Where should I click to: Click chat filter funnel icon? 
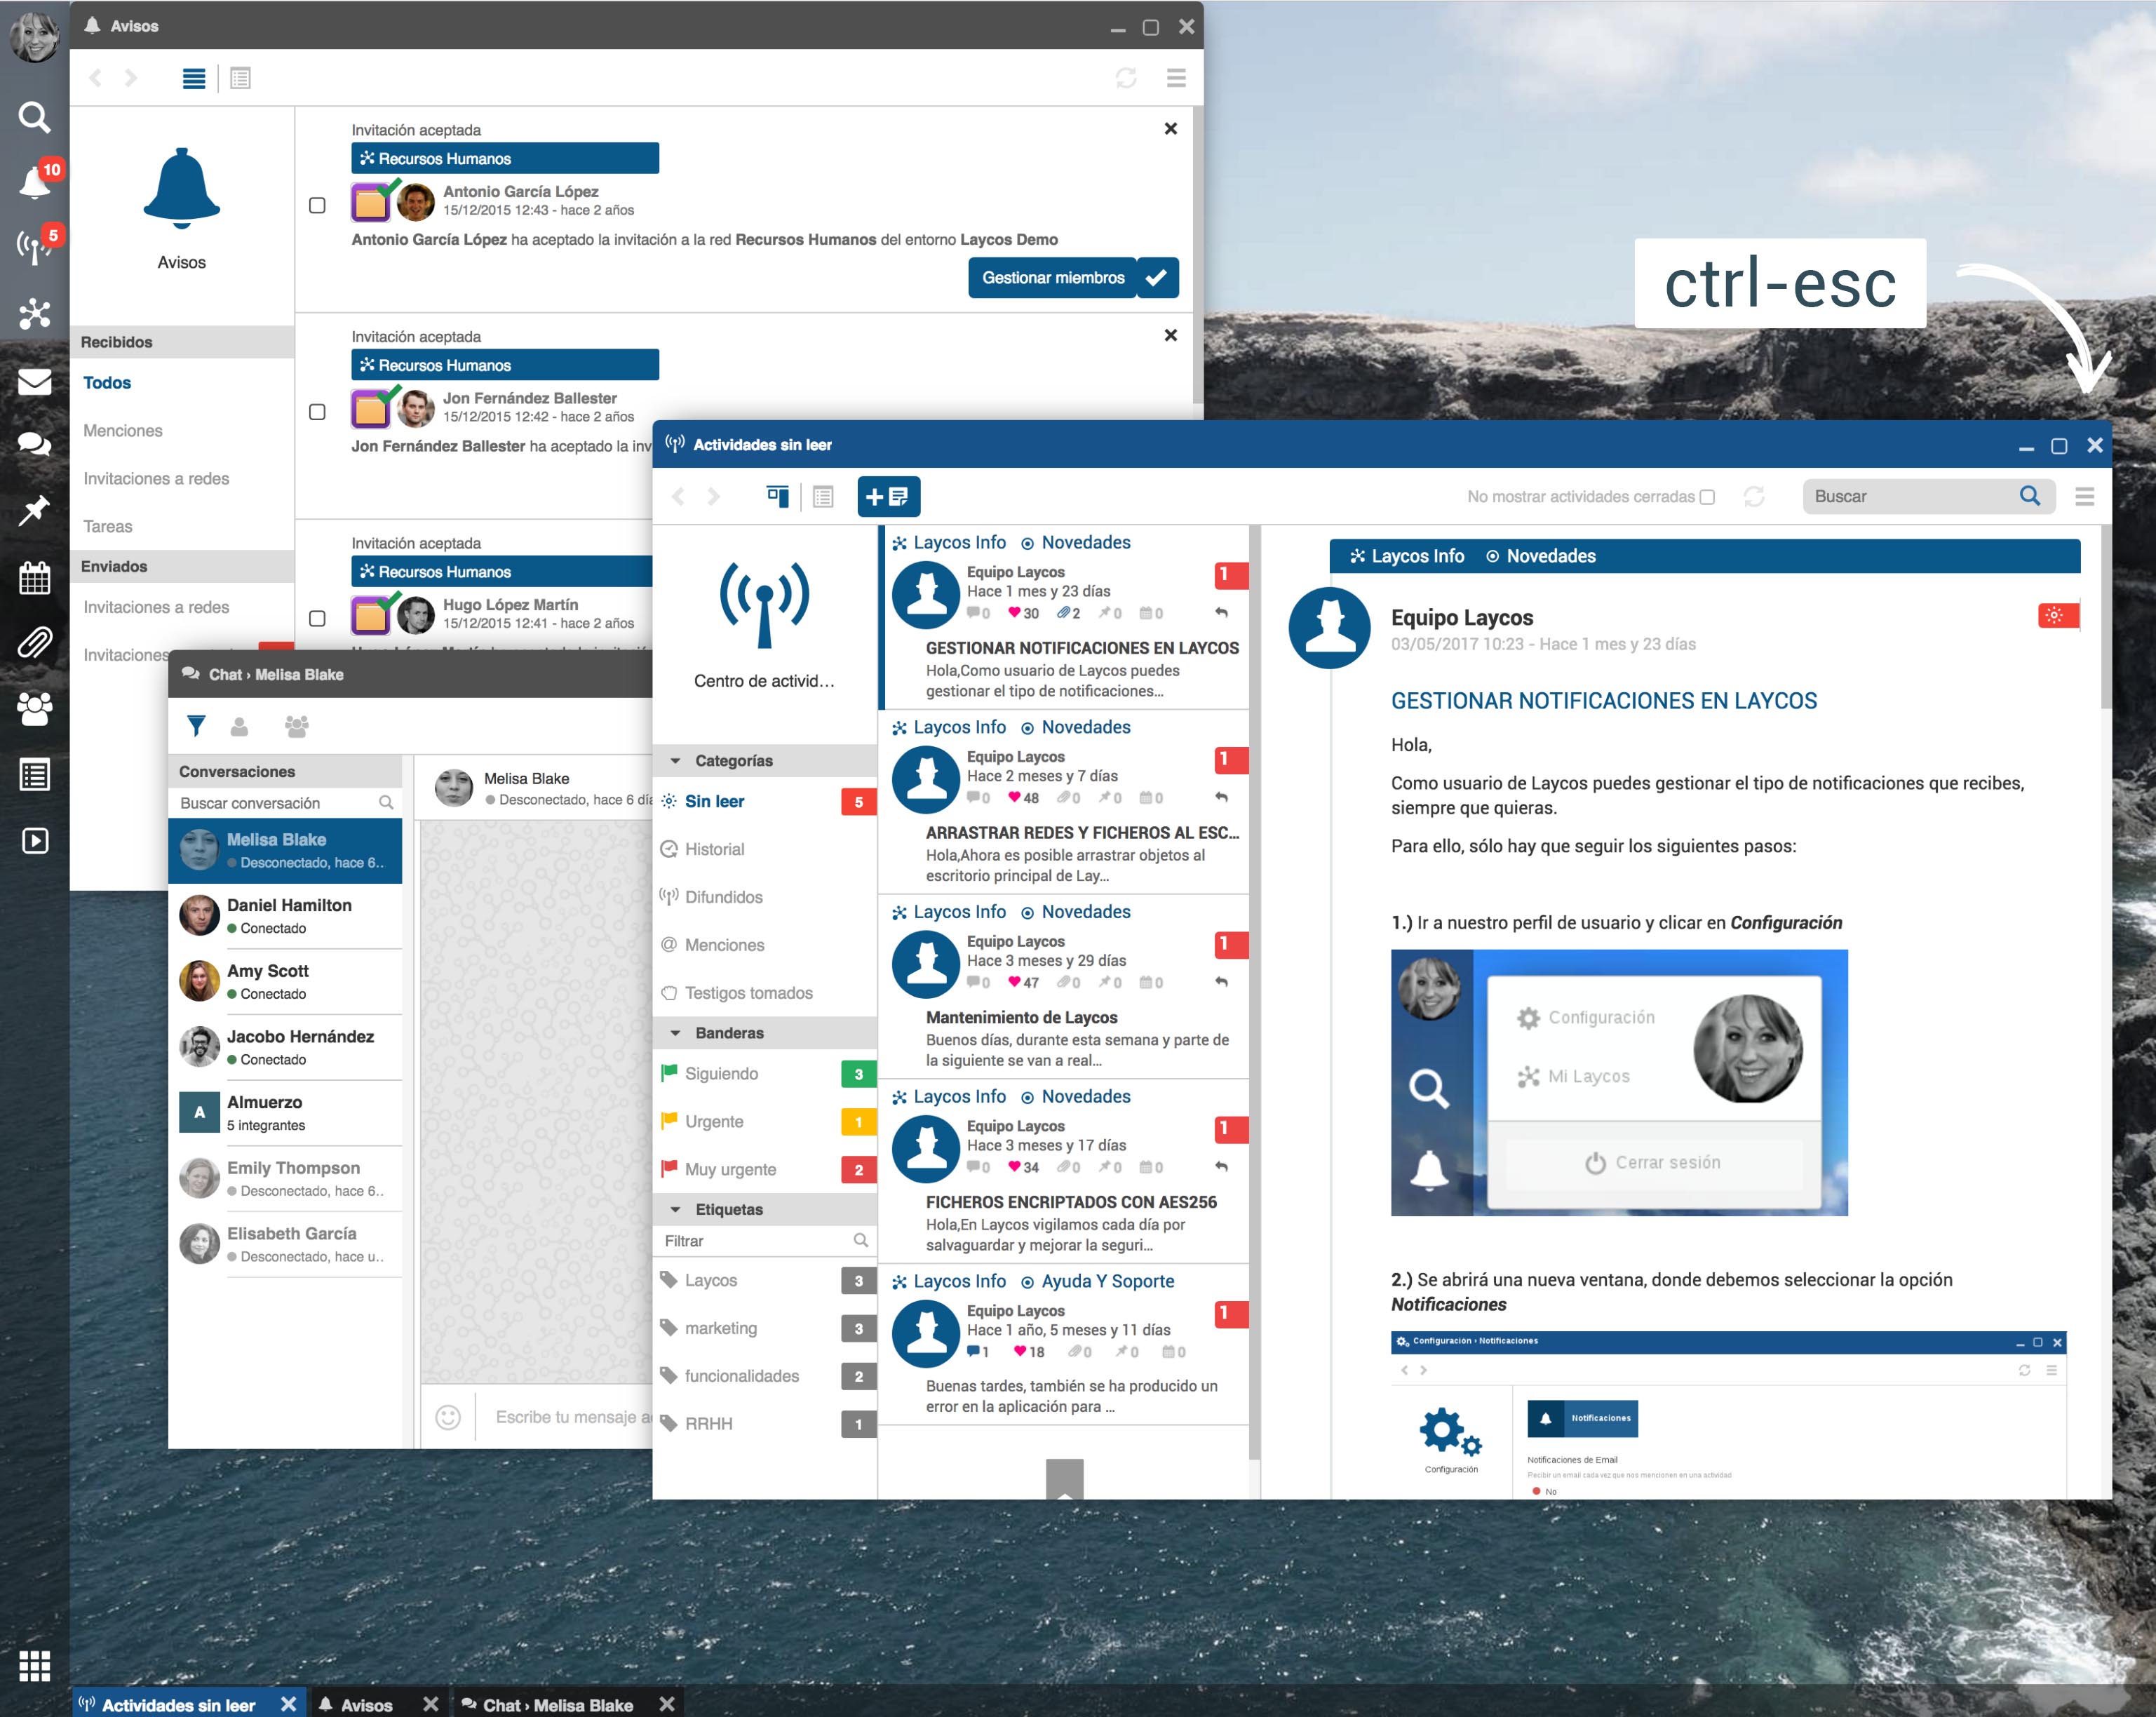[196, 726]
